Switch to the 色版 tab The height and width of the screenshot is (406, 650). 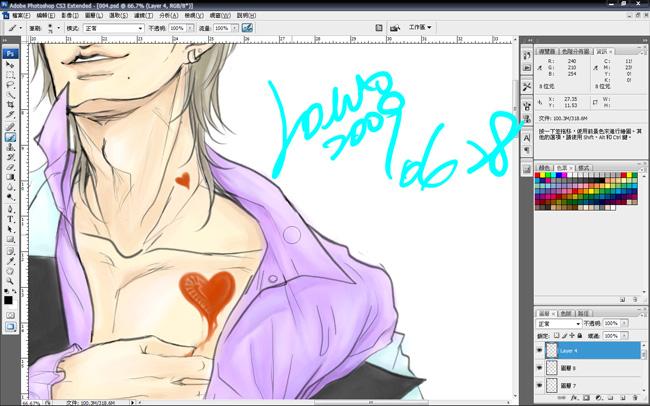[x=565, y=313]
